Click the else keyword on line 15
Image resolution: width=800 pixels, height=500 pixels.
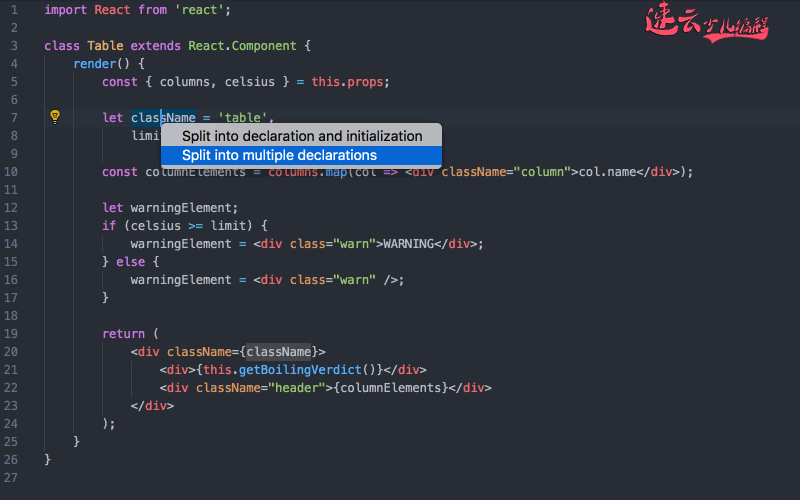point(131,262)
